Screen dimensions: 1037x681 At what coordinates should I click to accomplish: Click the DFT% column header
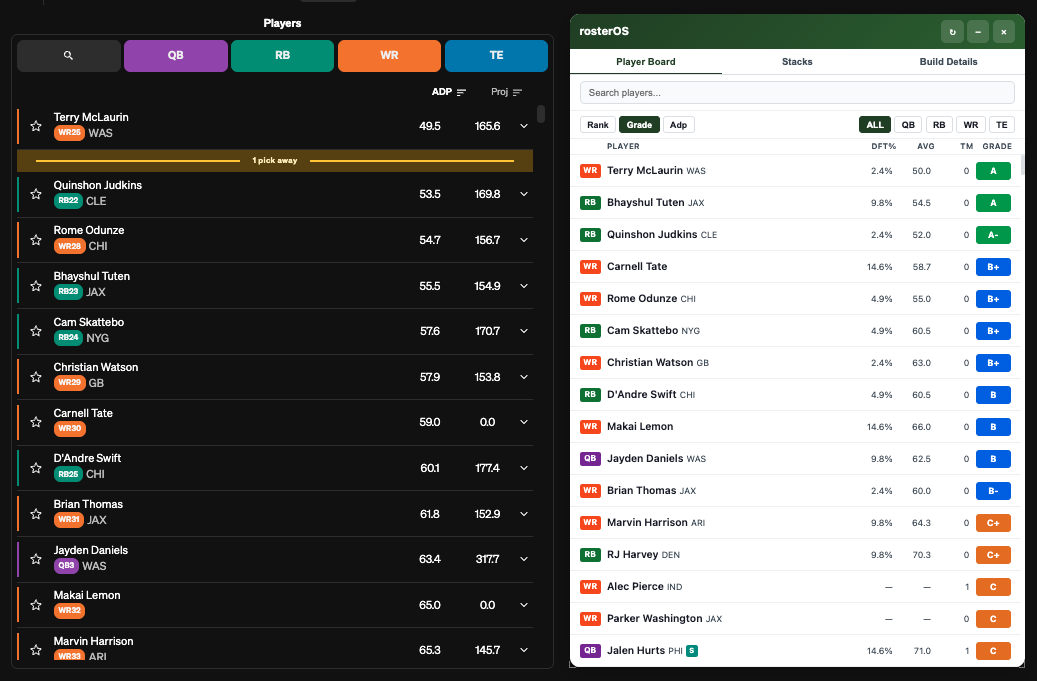[x=884, y=146]
